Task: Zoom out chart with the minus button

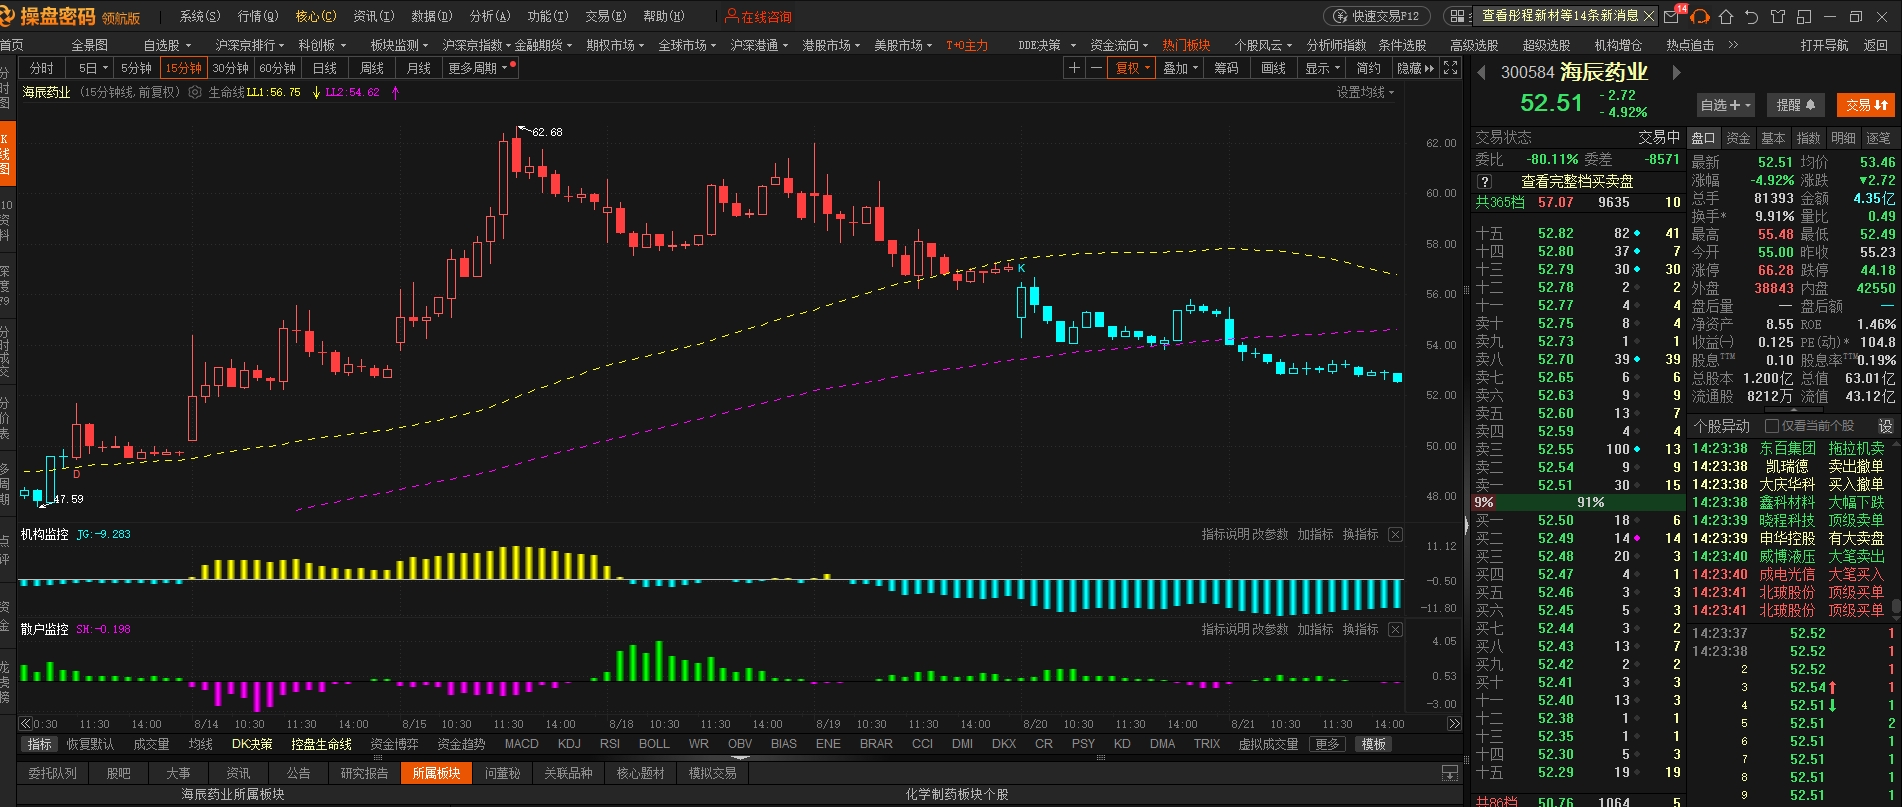Action: (x=1097, y=68)
